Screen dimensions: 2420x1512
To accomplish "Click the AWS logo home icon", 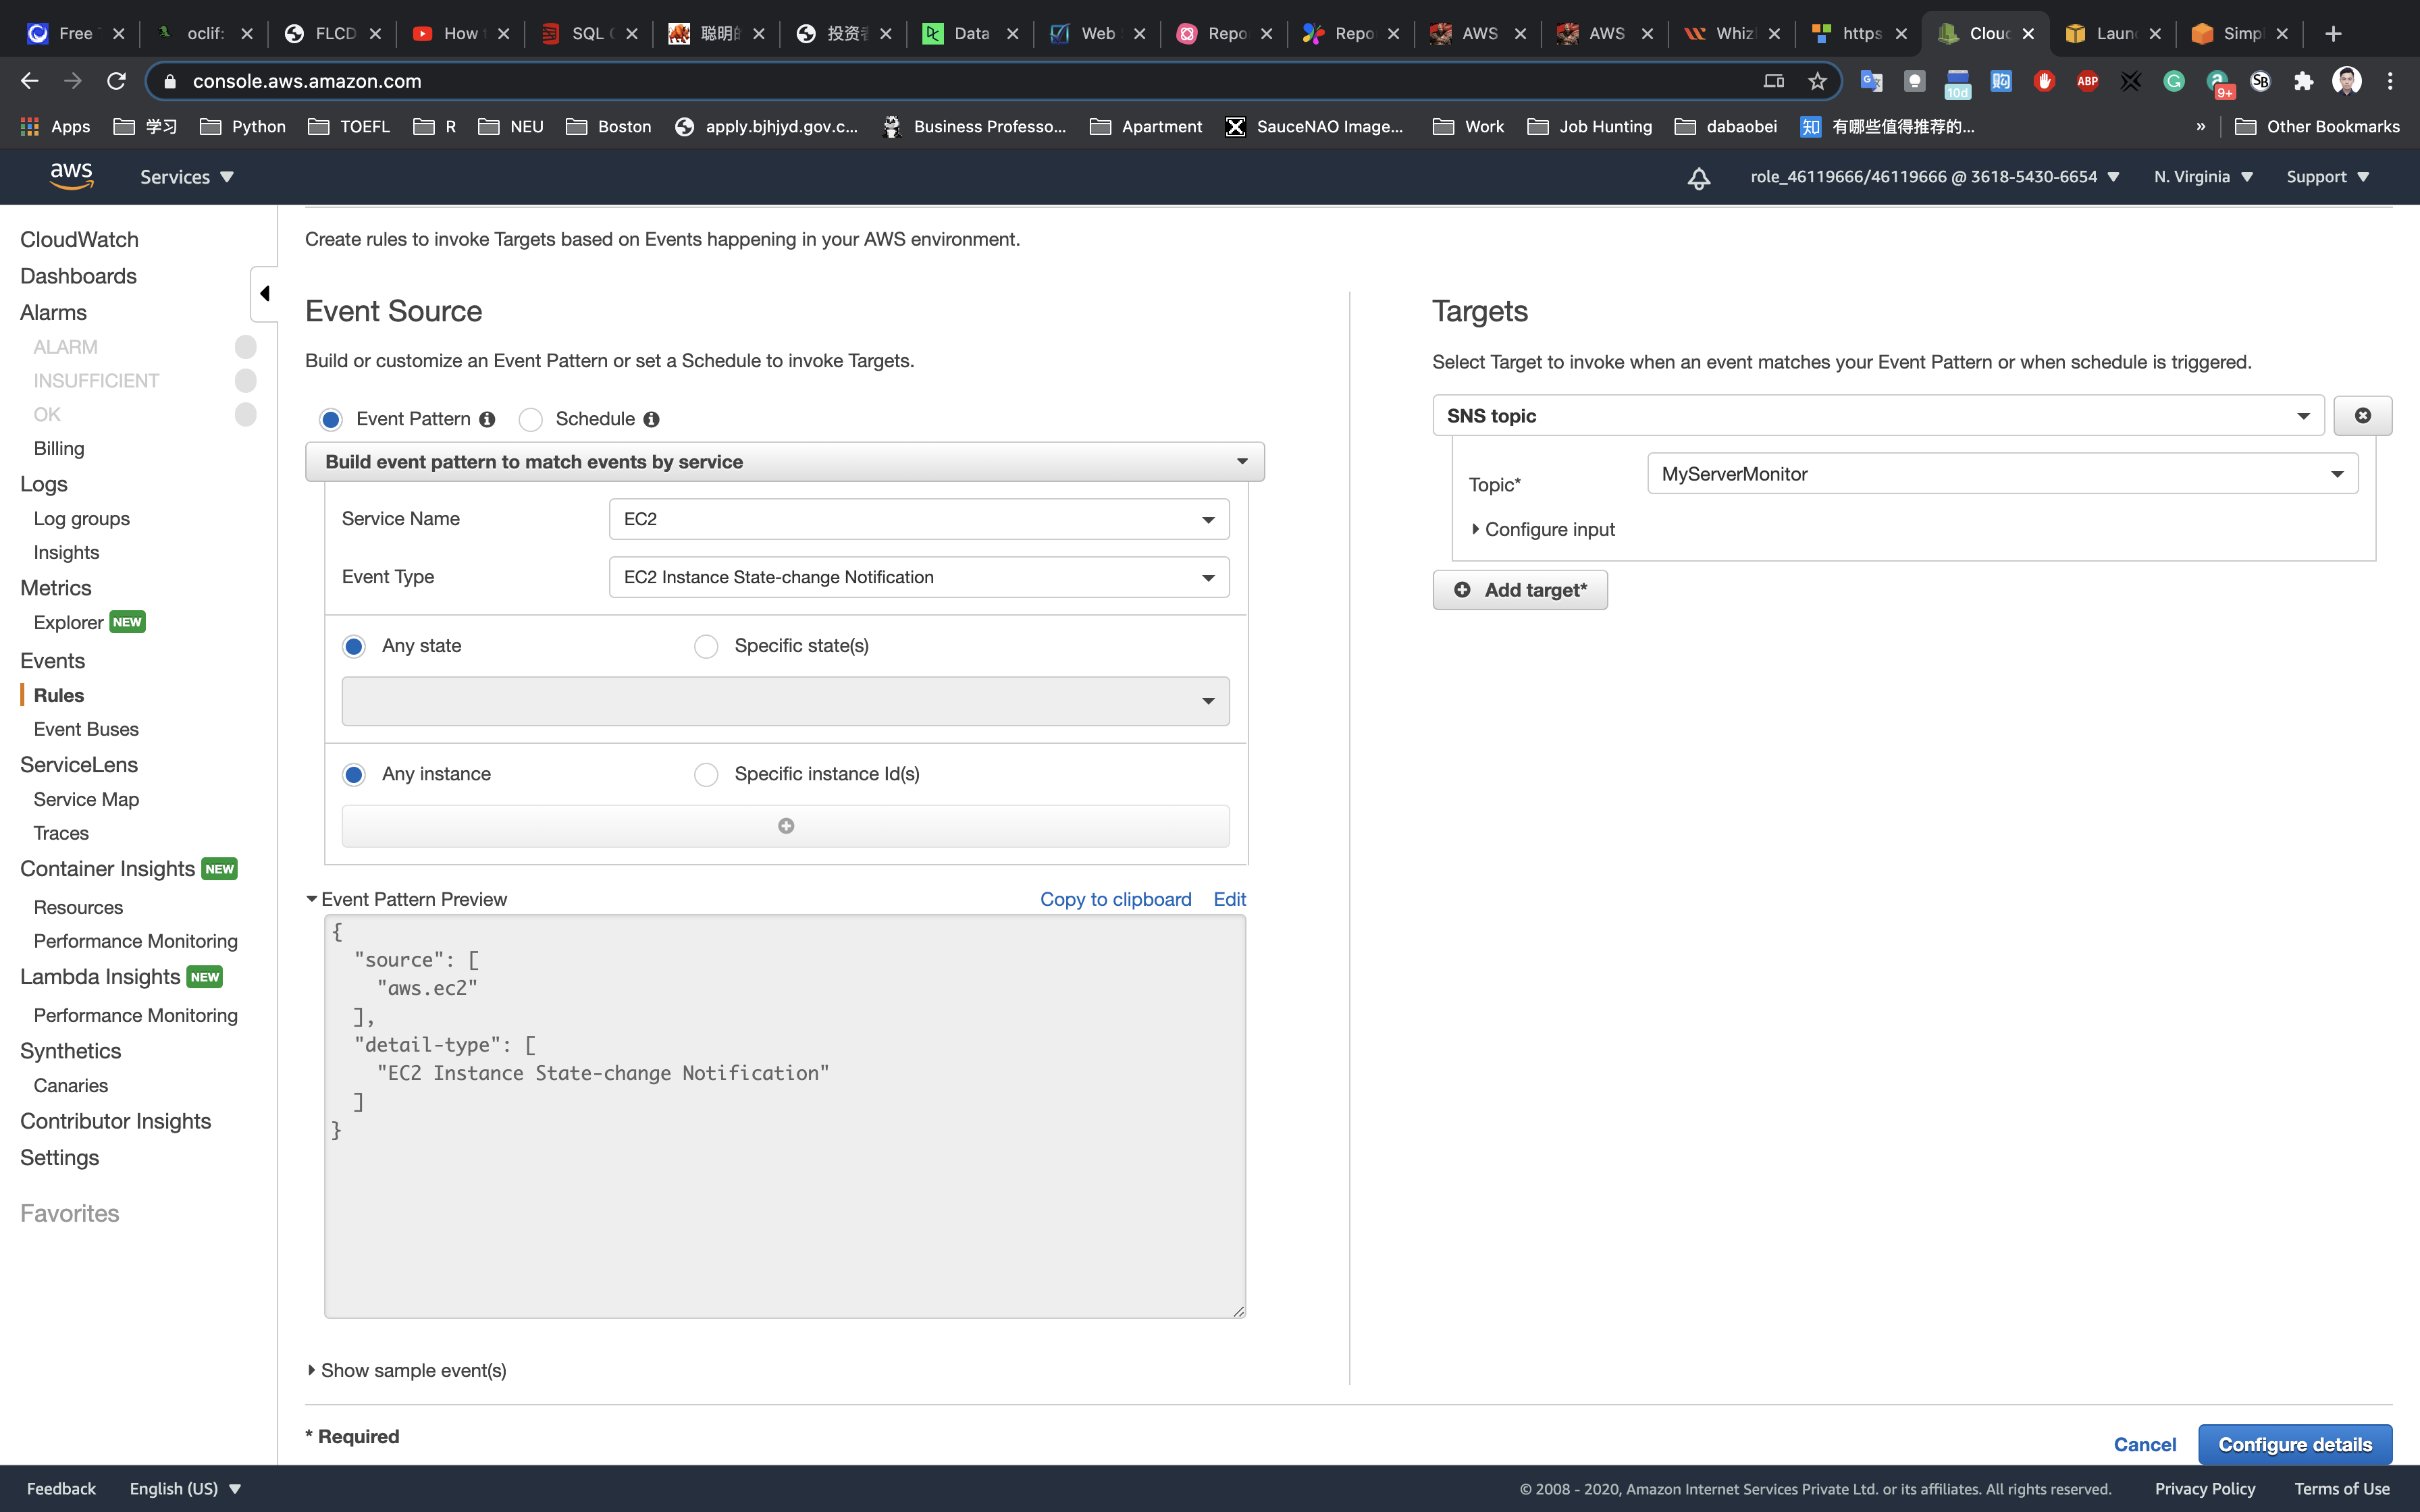I will (71, 176).
